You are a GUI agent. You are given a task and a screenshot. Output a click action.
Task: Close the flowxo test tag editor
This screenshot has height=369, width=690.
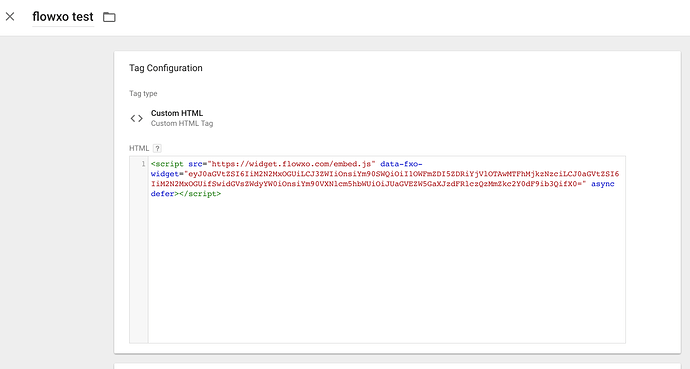coord(10,17)
